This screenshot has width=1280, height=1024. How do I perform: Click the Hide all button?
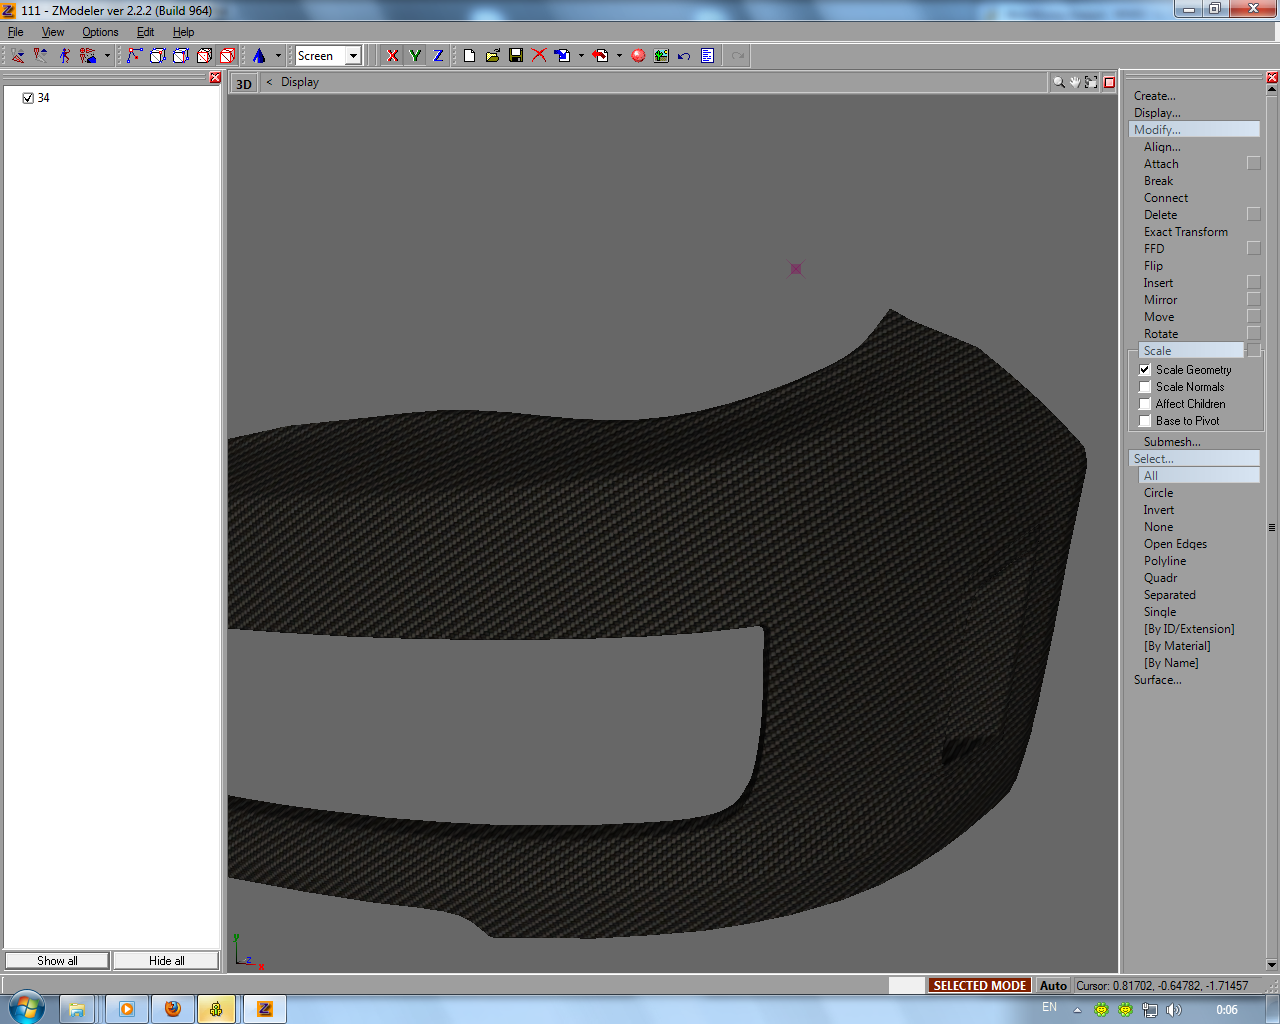click(166, 961)
